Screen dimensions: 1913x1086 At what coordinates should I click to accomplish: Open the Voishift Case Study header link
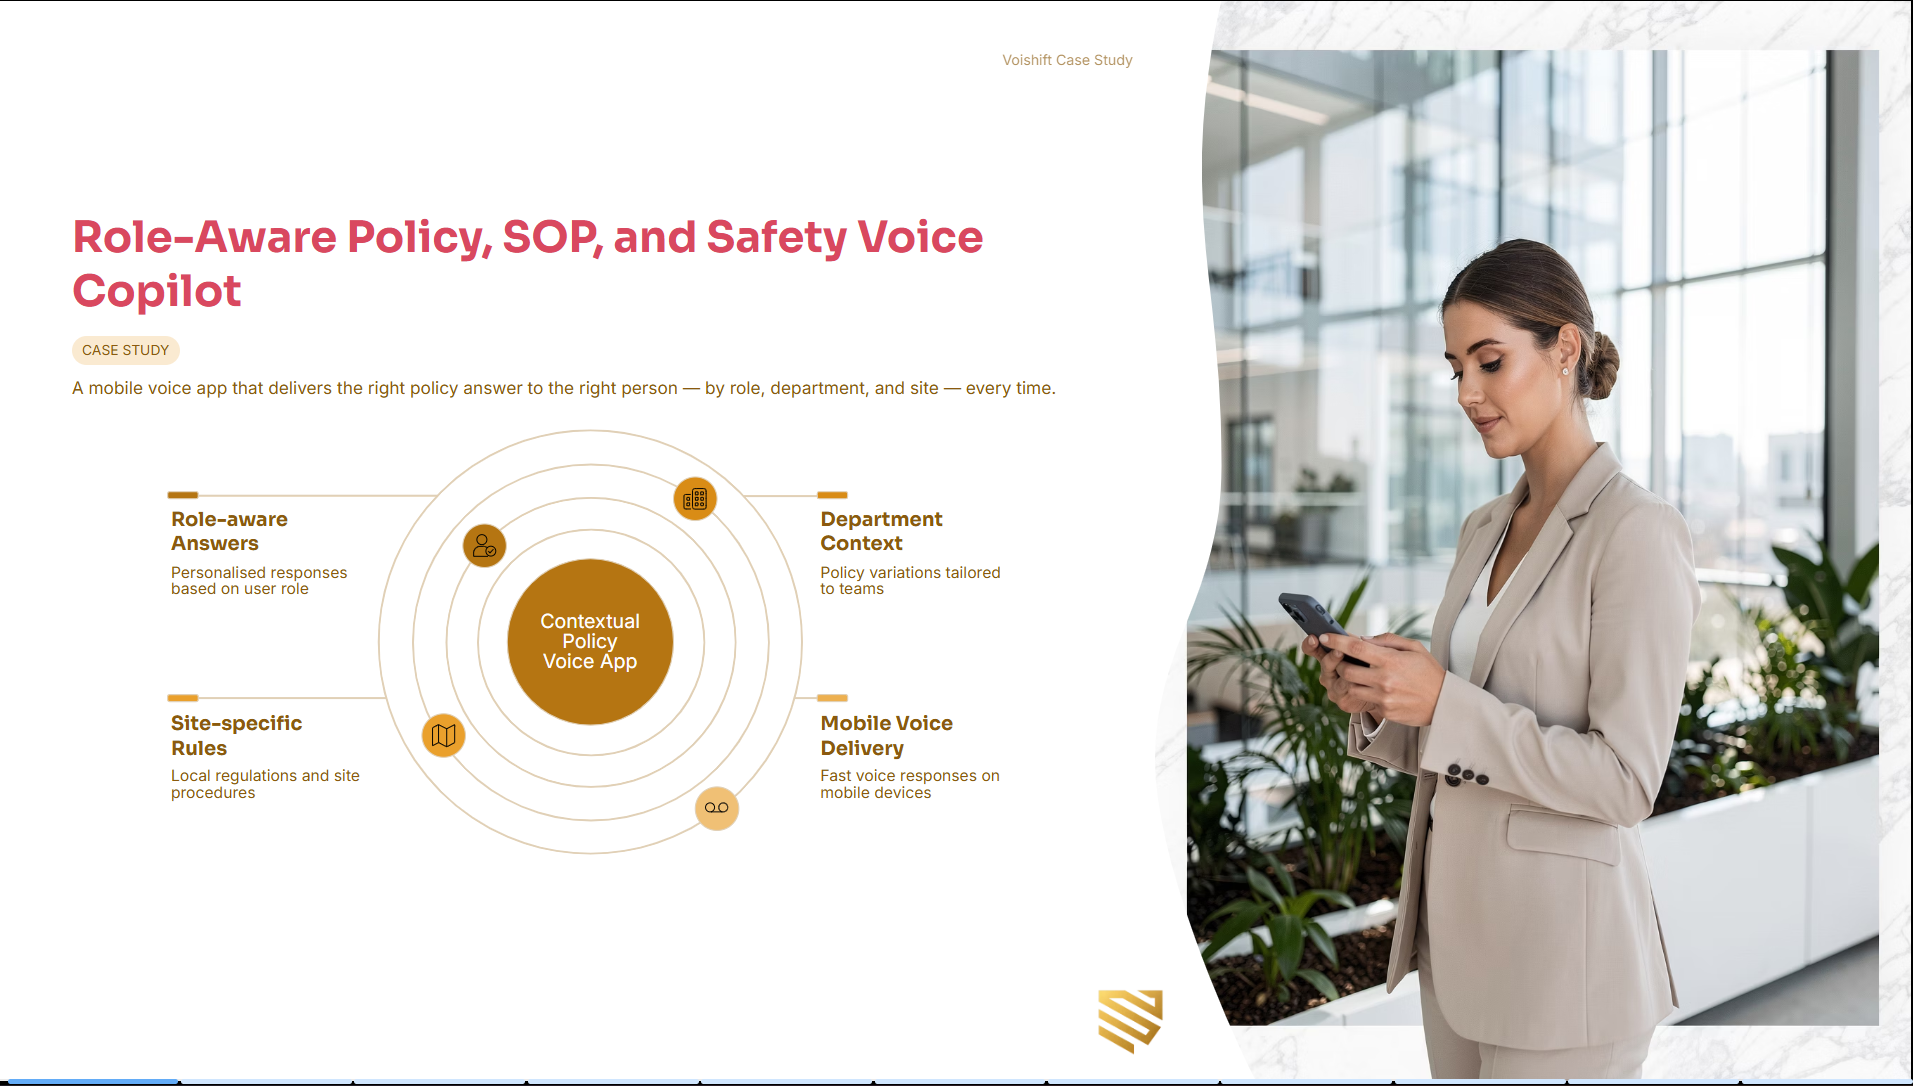(x=1066, y=60)
